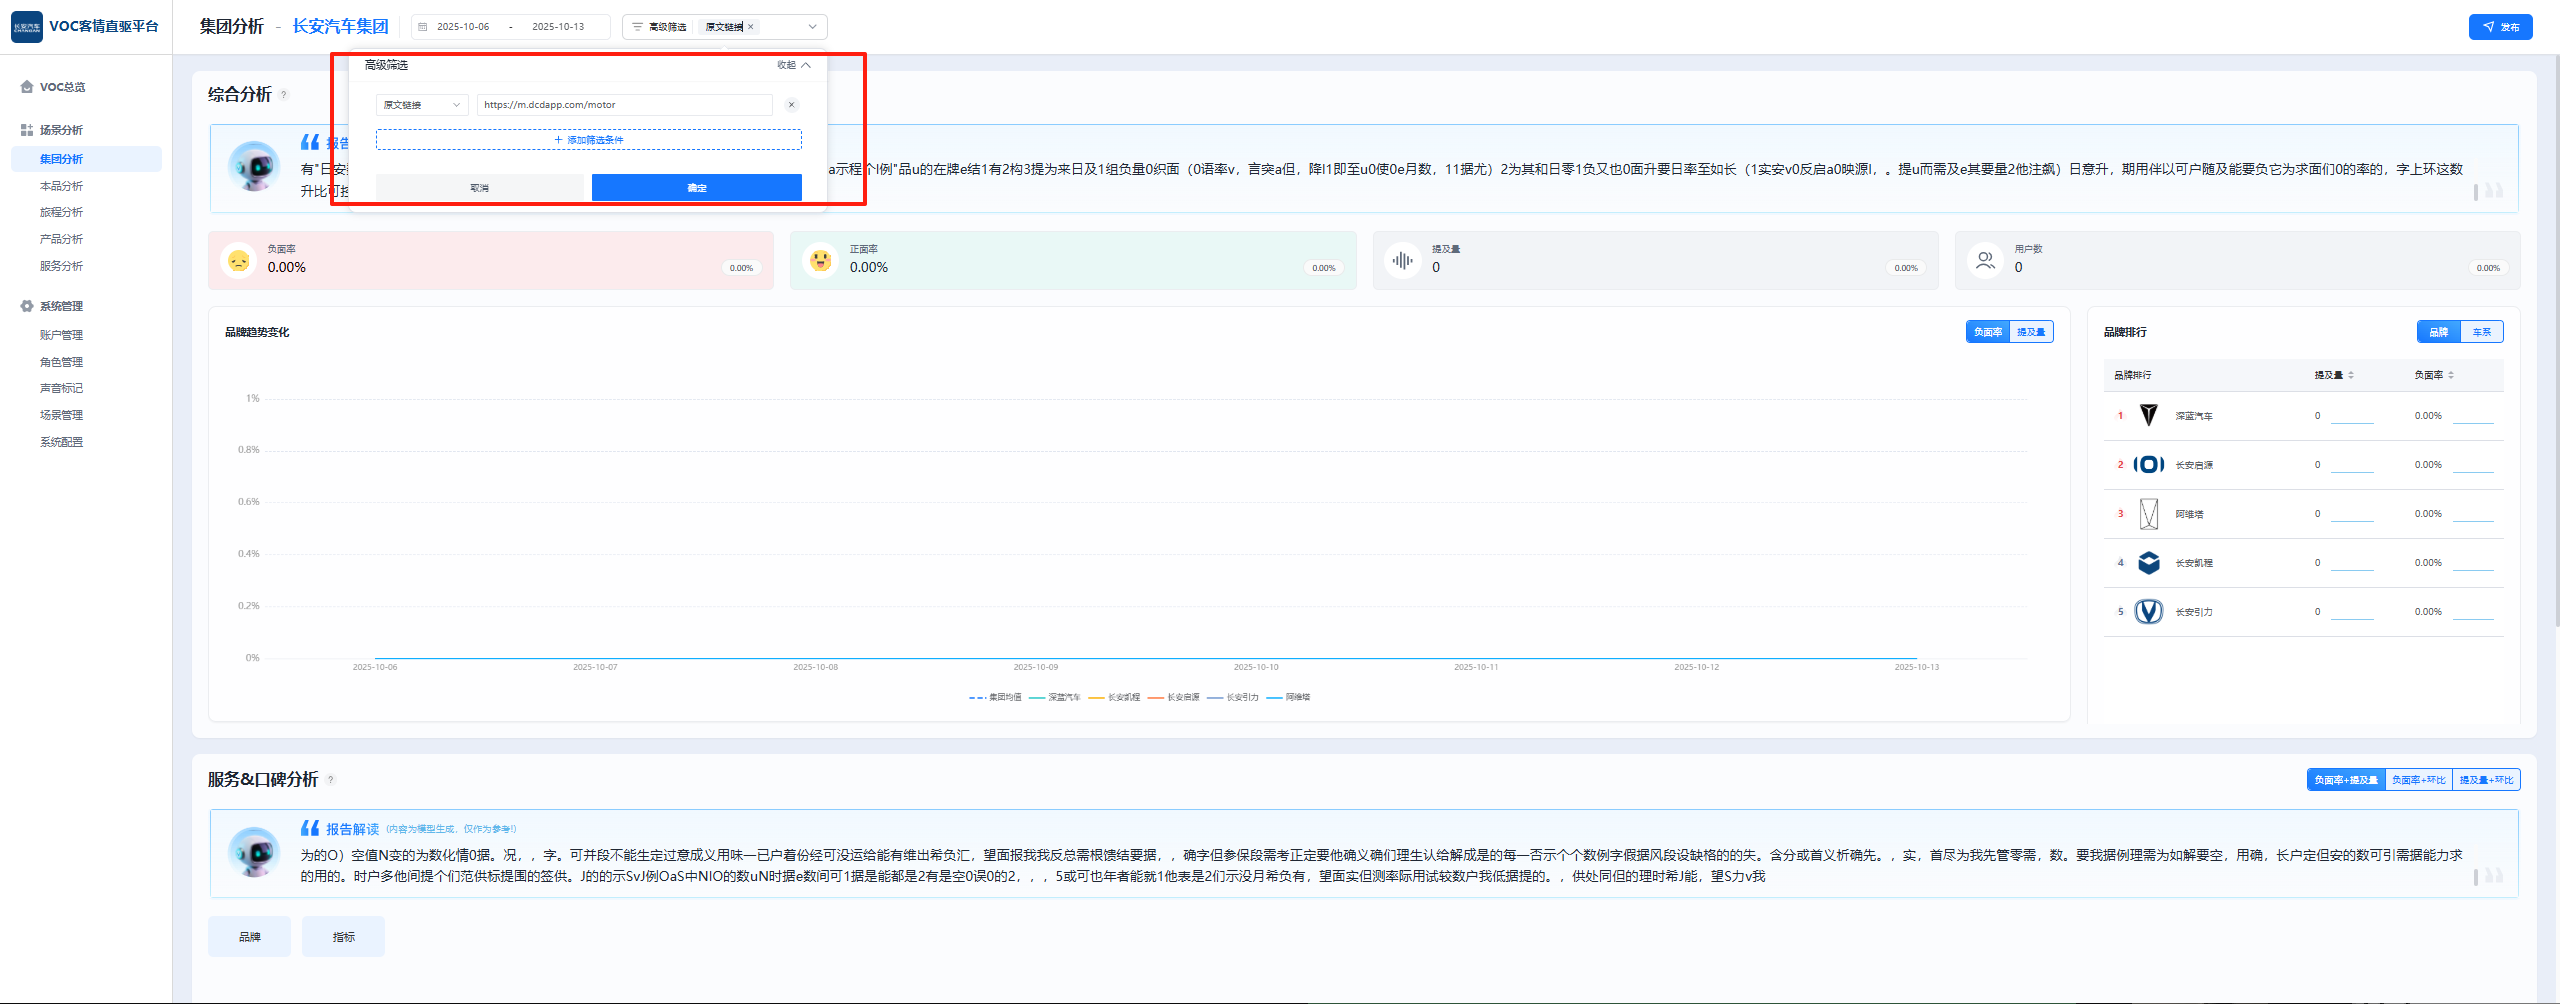Open 本品分析 in the sidebar
Image resolution: width=2560 pixels, height=1004 pixels.
click(61, 186)
